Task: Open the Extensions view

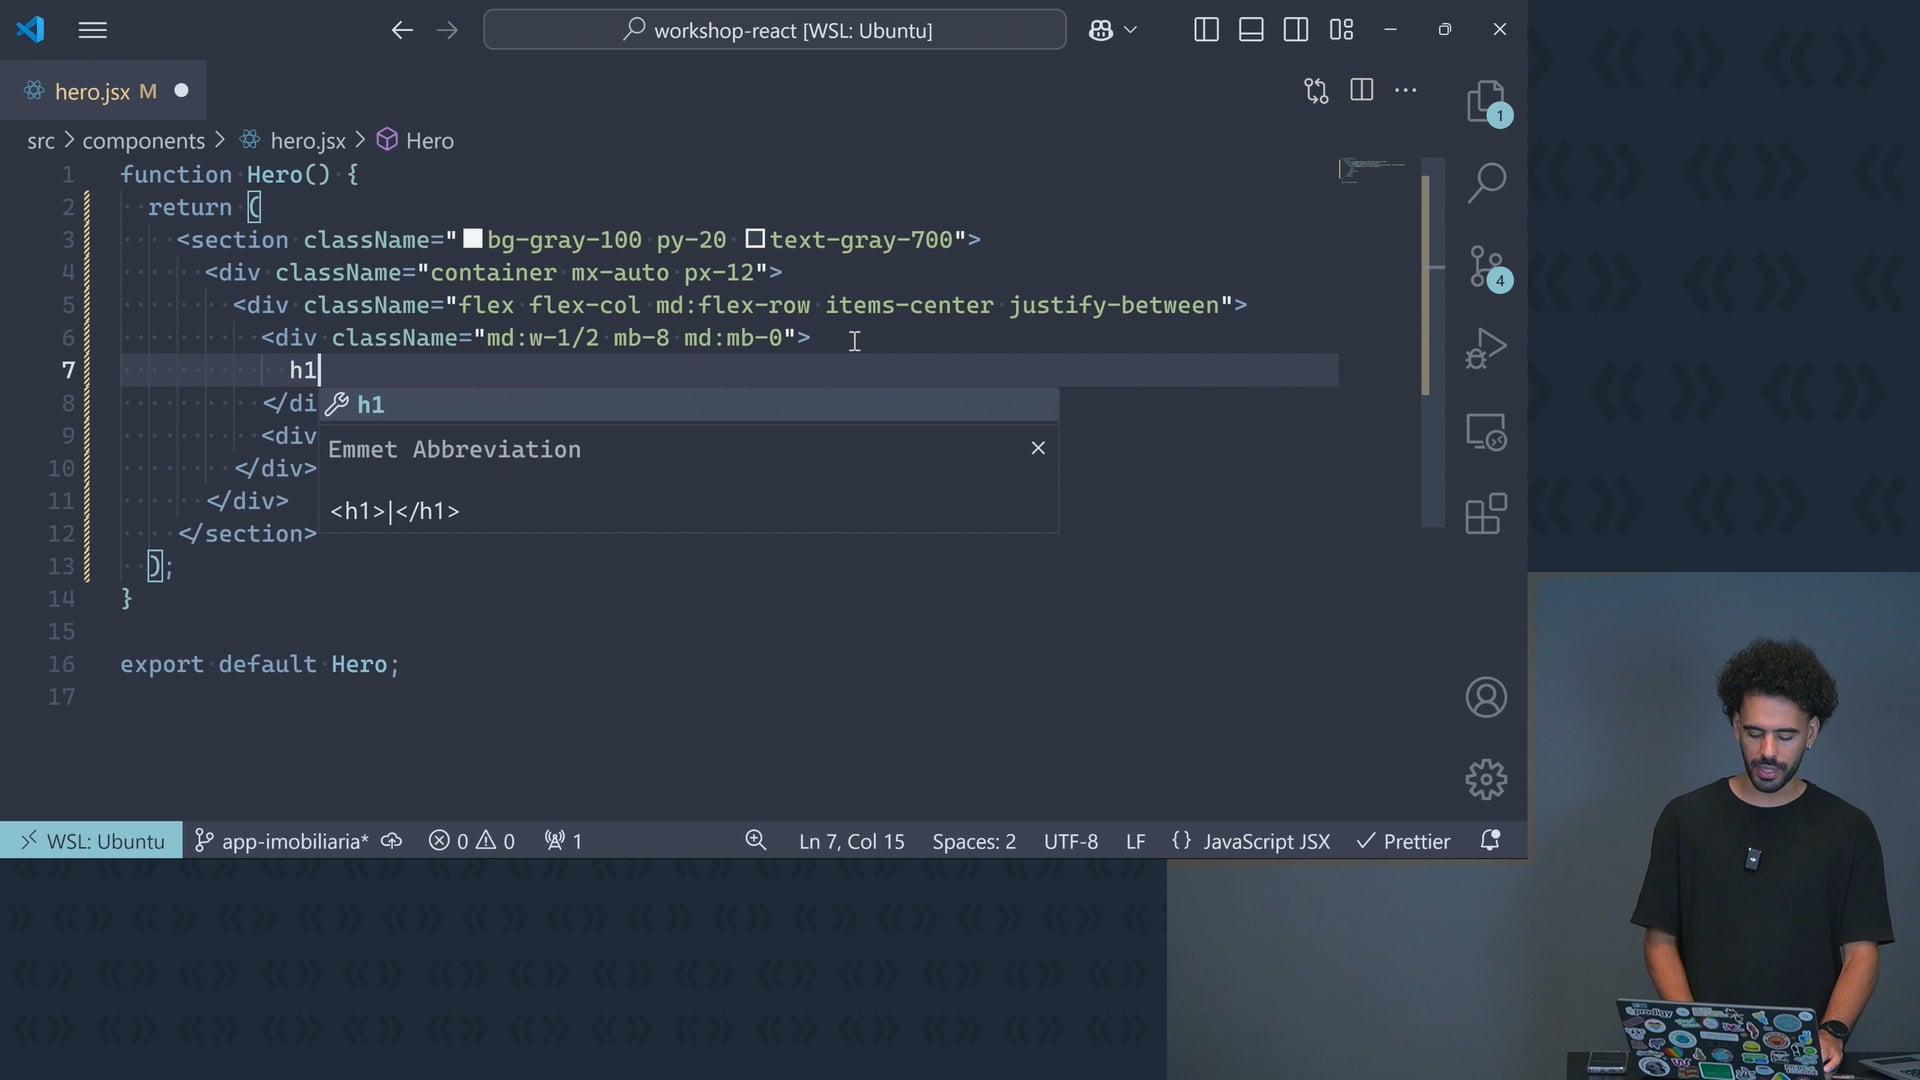Action: coord(1486,514)
